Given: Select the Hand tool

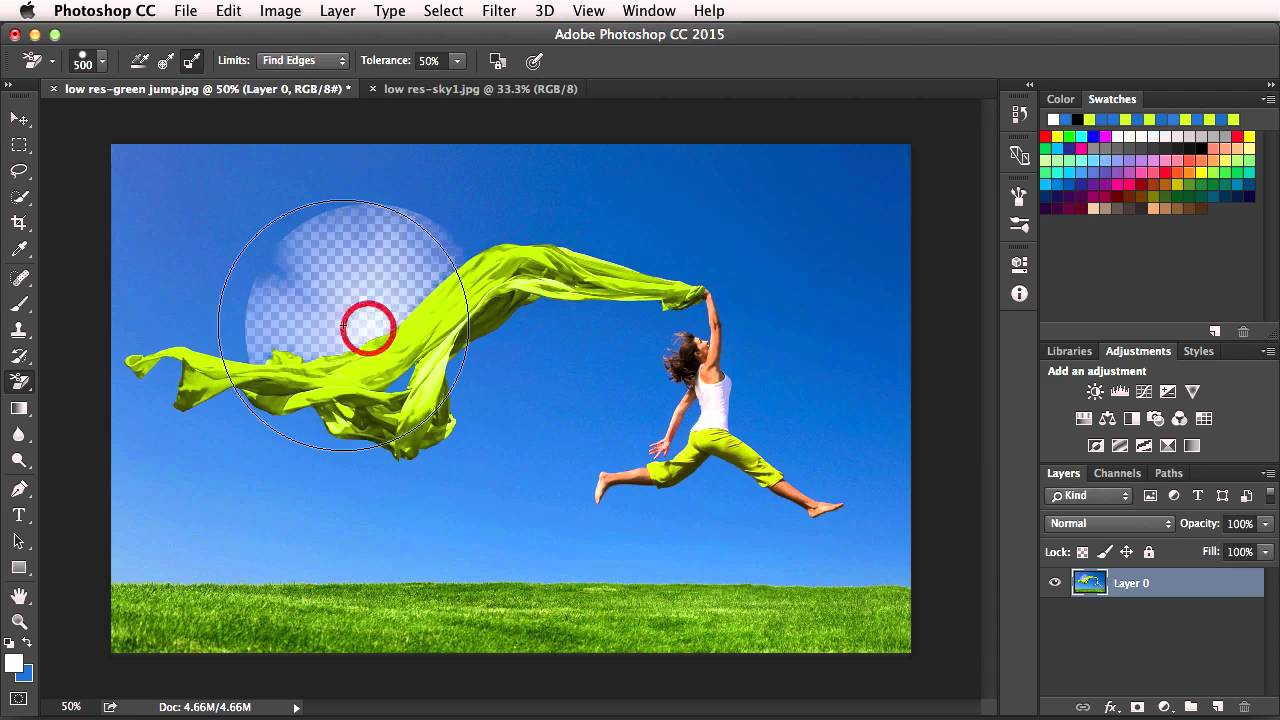Looking at the screenshot, I should pos(19,596).
